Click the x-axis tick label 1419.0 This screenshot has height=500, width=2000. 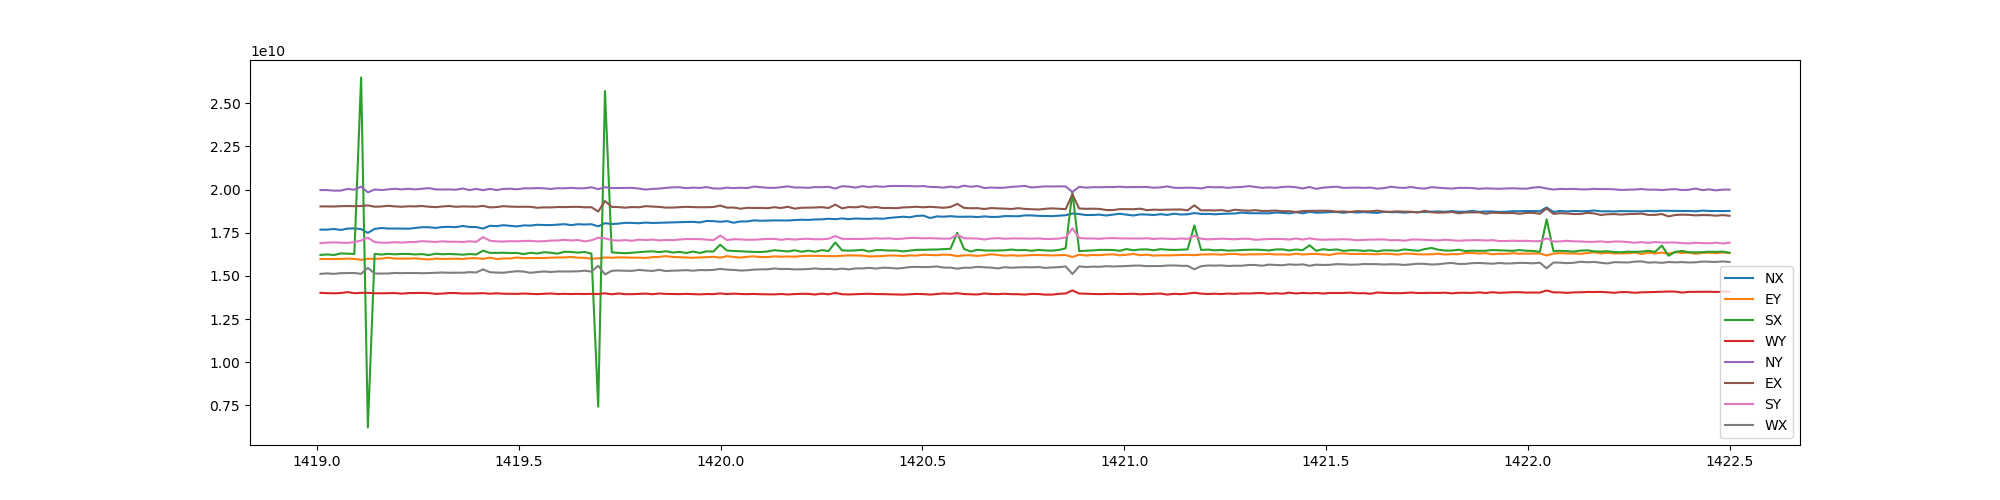click(x=318, y=462)
